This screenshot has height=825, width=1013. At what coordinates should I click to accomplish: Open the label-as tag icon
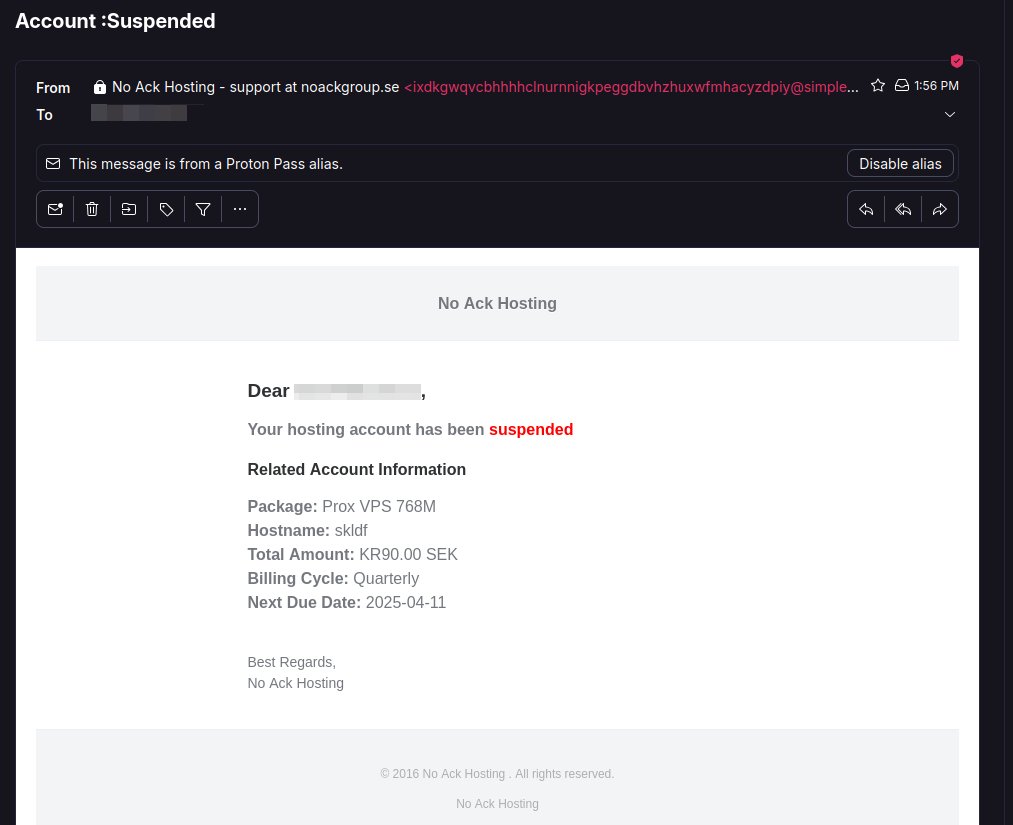[x=166, y=209]
